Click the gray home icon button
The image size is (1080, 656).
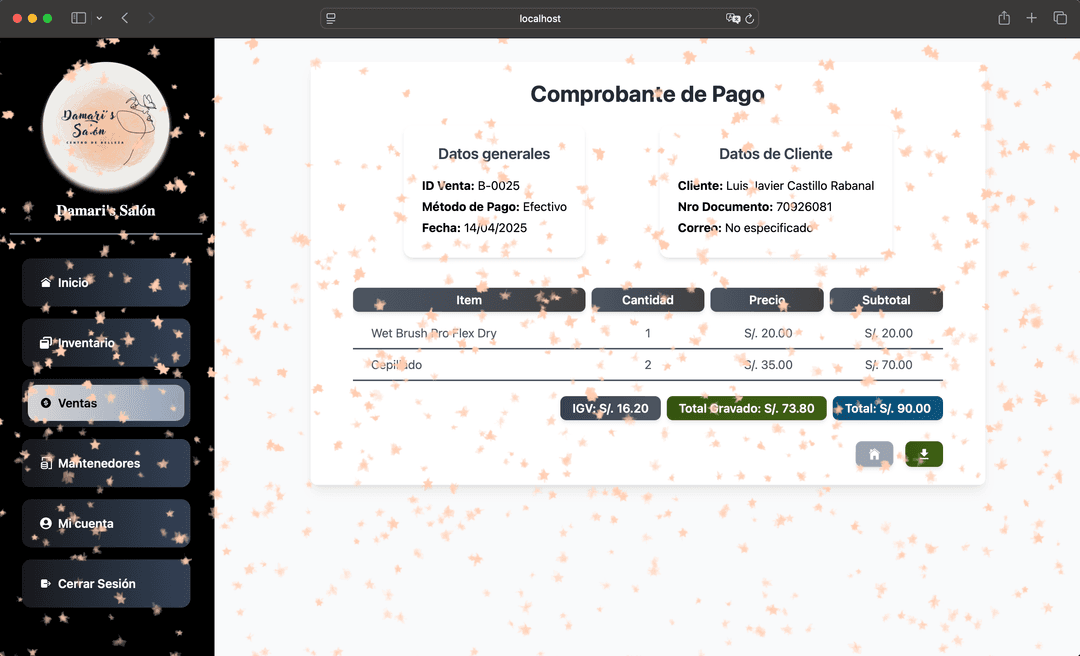(x=874, y=454)
